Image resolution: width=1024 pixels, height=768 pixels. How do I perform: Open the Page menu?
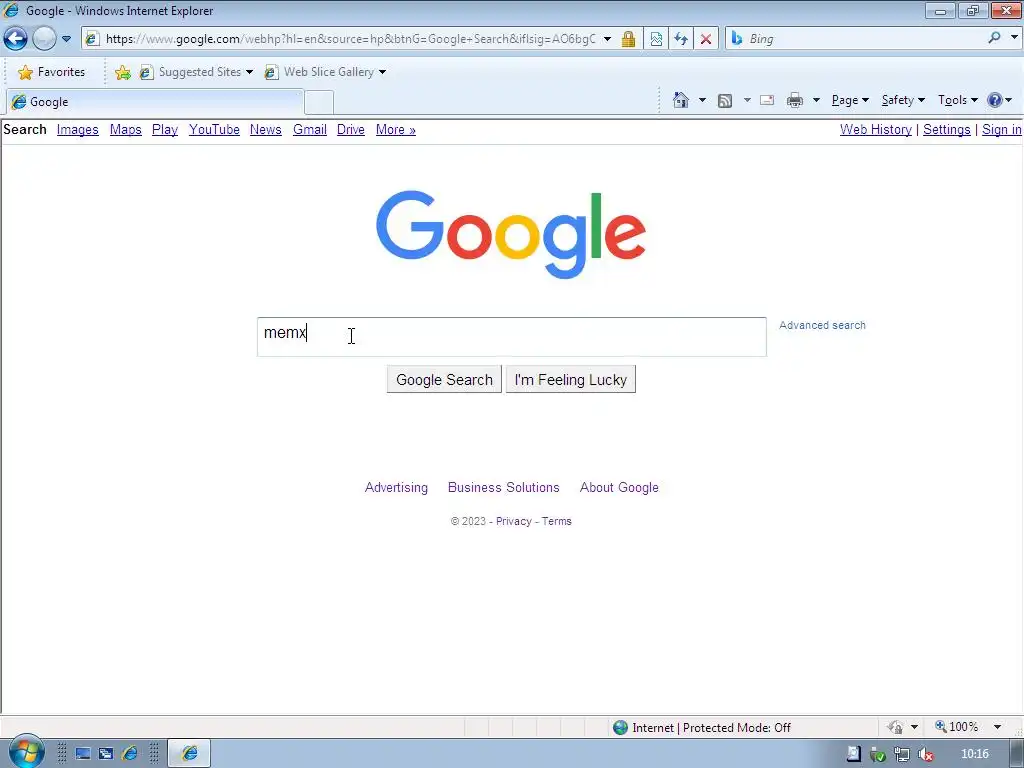coord(850,100)
